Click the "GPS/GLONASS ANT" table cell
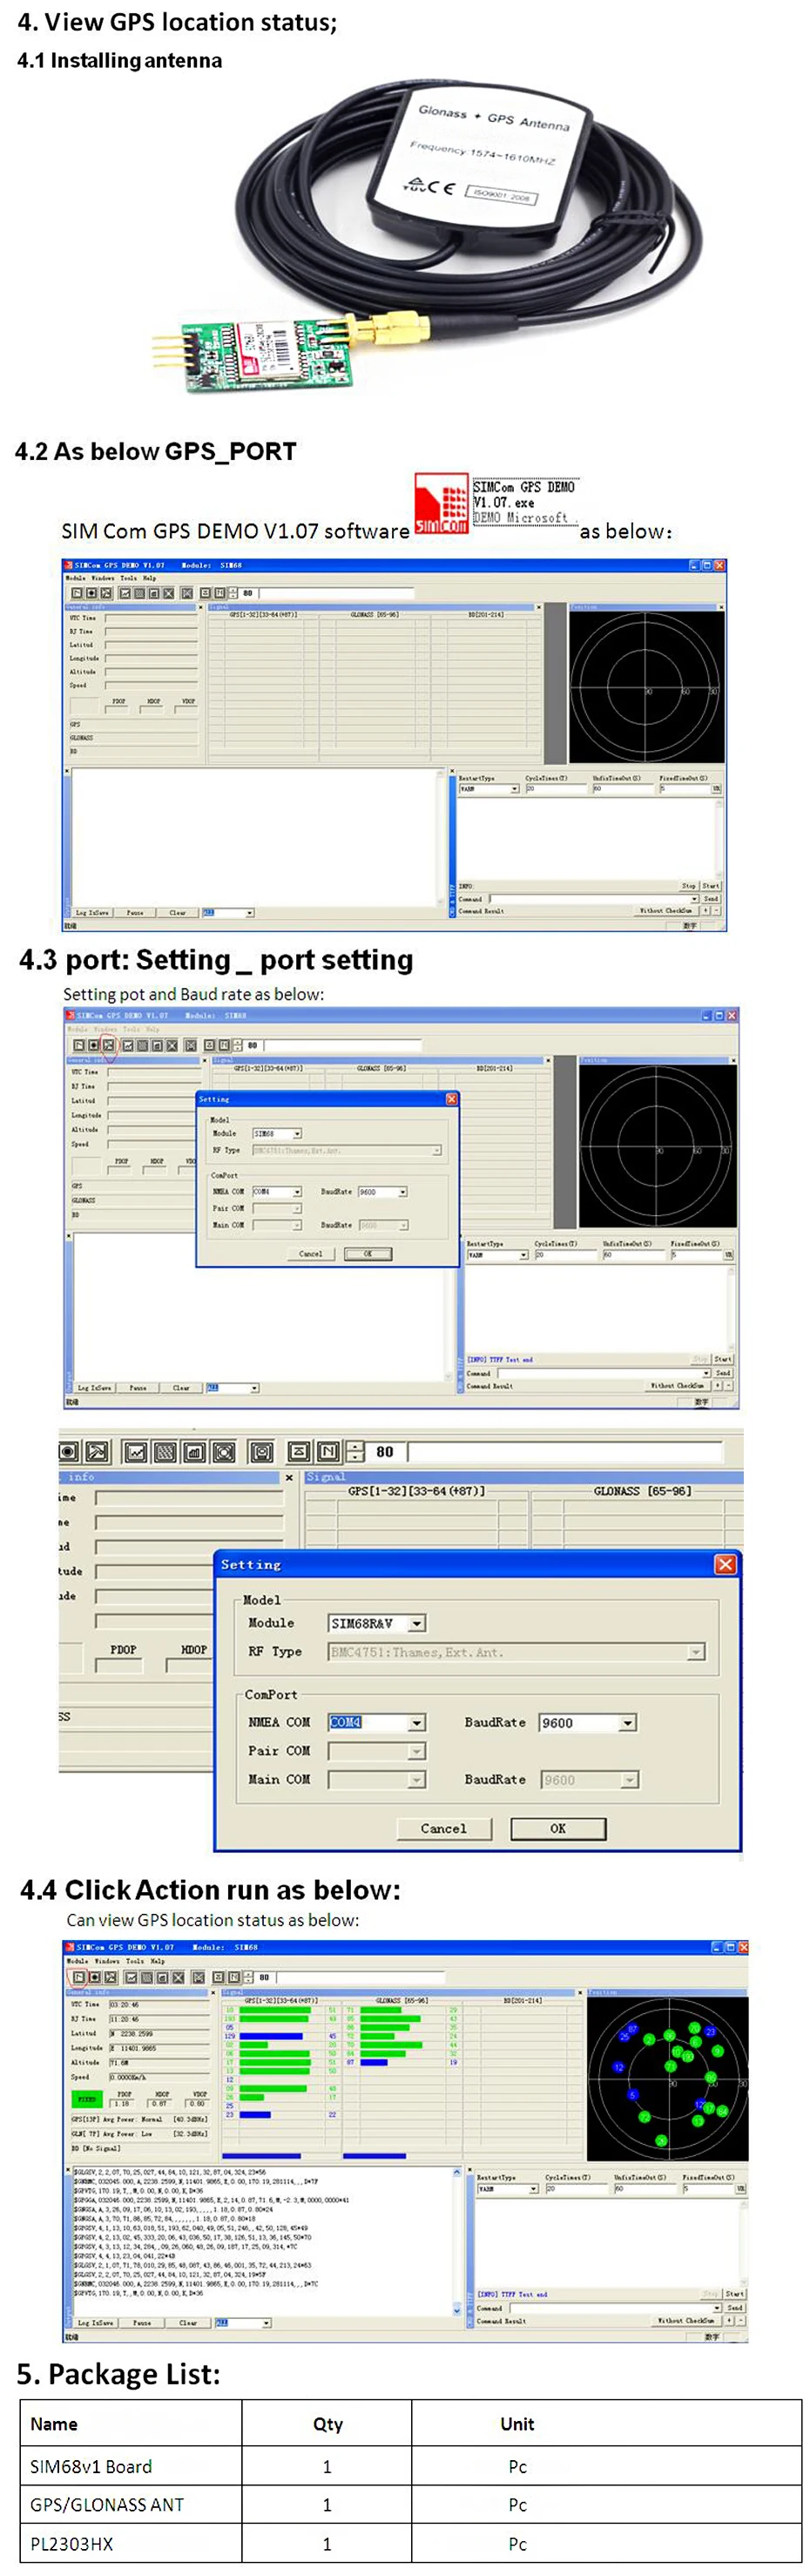The image size is (810, 2576). 131,2504
